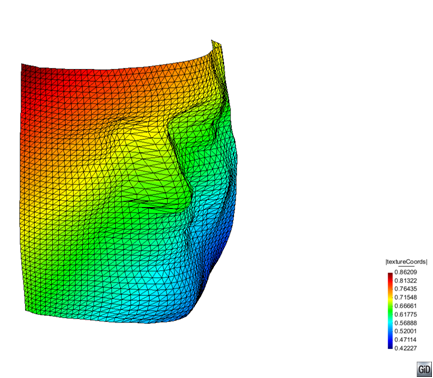This screenshot has width=433, height=378.
Task: Select the 0.56888 legend label
Action: pyautogui.click(x=406, y=323)
